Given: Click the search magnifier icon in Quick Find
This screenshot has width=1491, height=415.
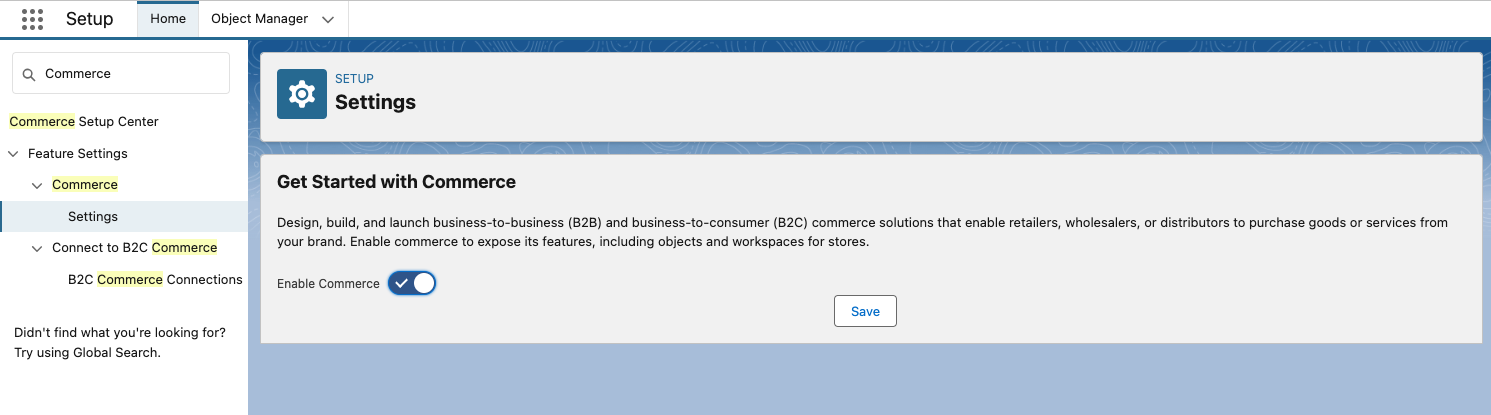Looking at the screenshot, I should (28, 74).
